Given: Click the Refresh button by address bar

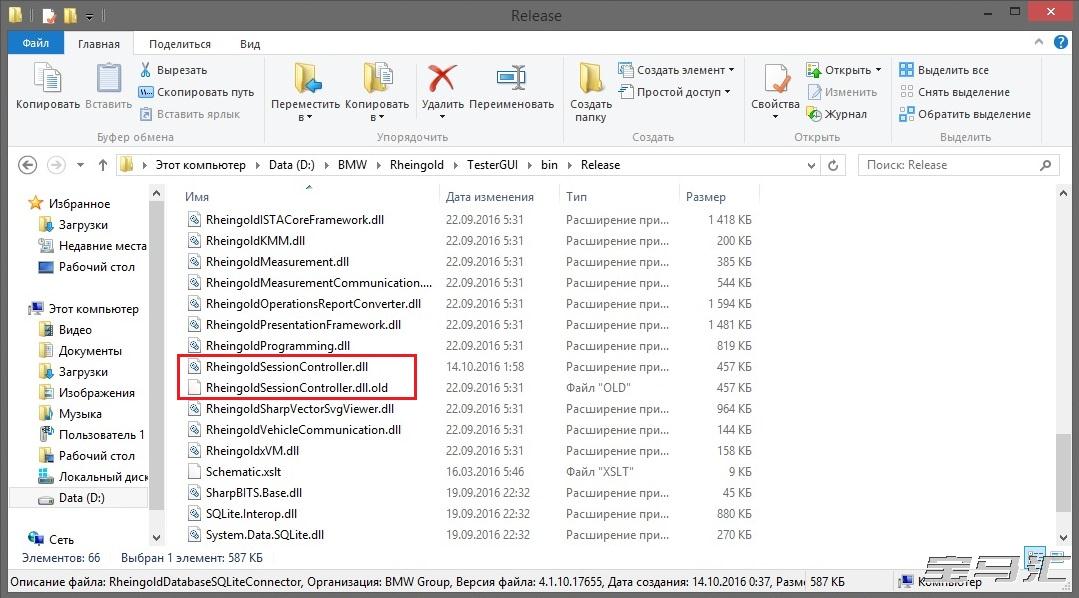Looking at the screenshot, I should (833, 165).
